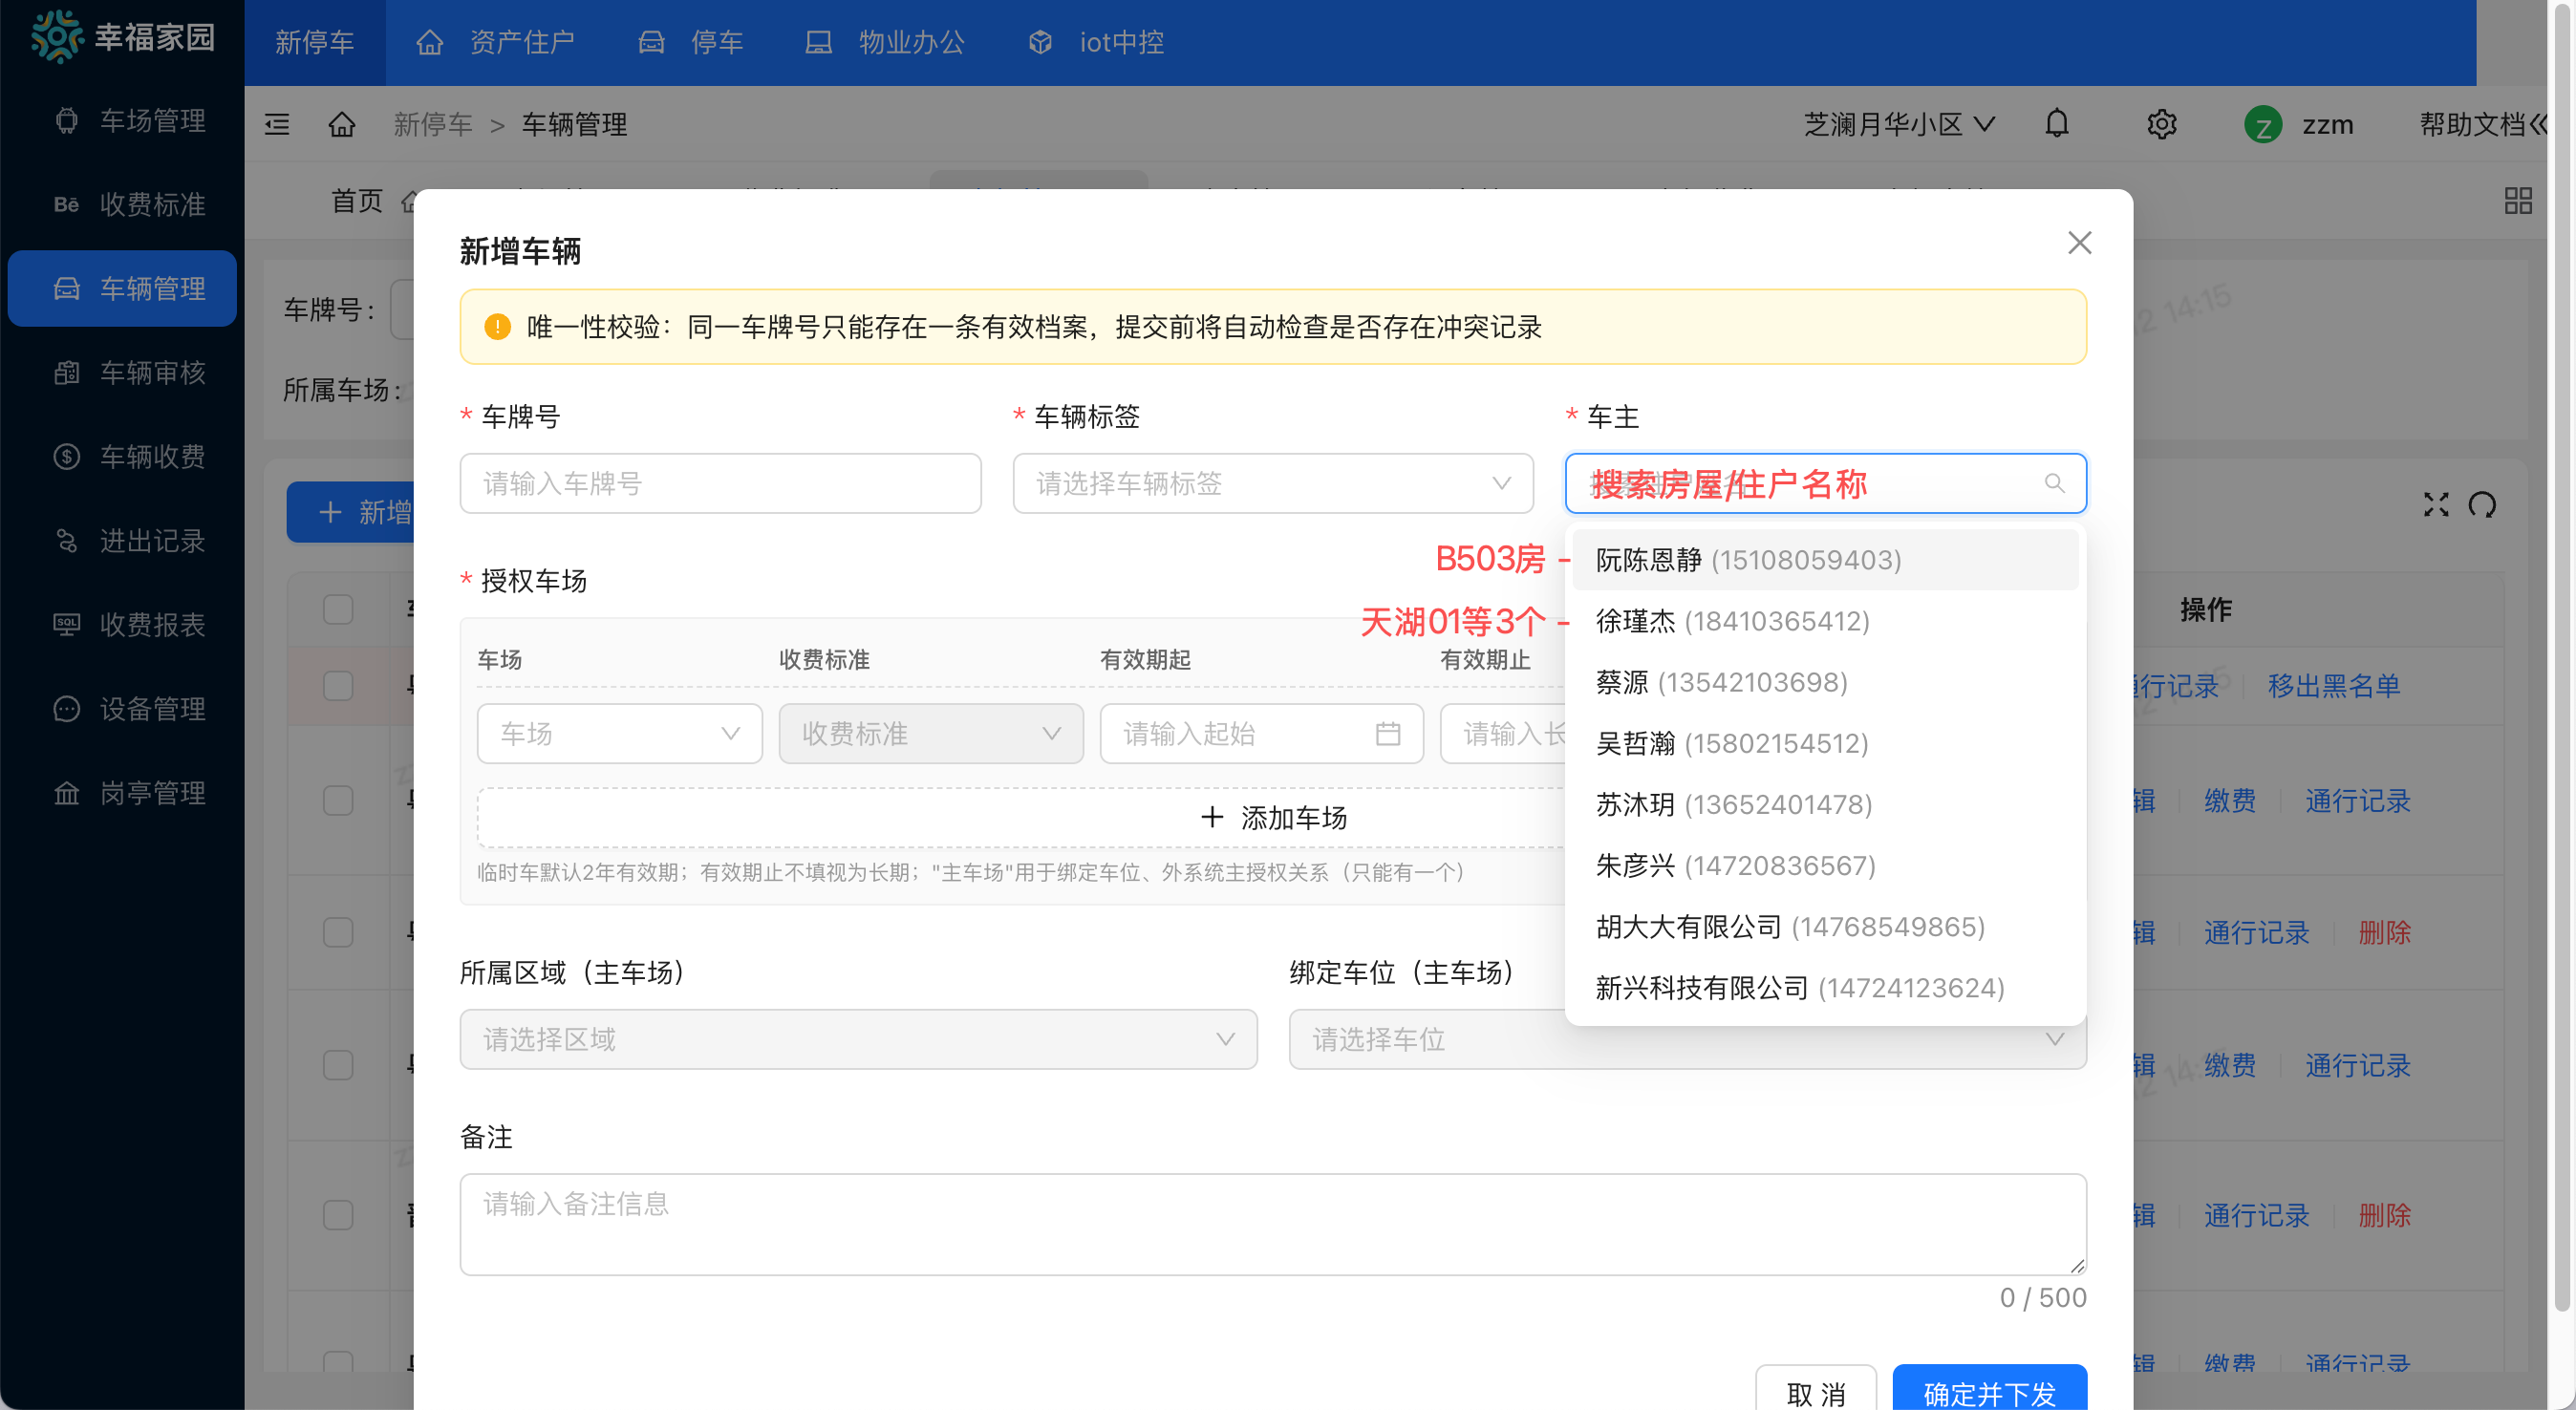This screenshot has width=2576, height=1410.
Task: Click the home icon in the breadcrumb
Action: point(342,124)
